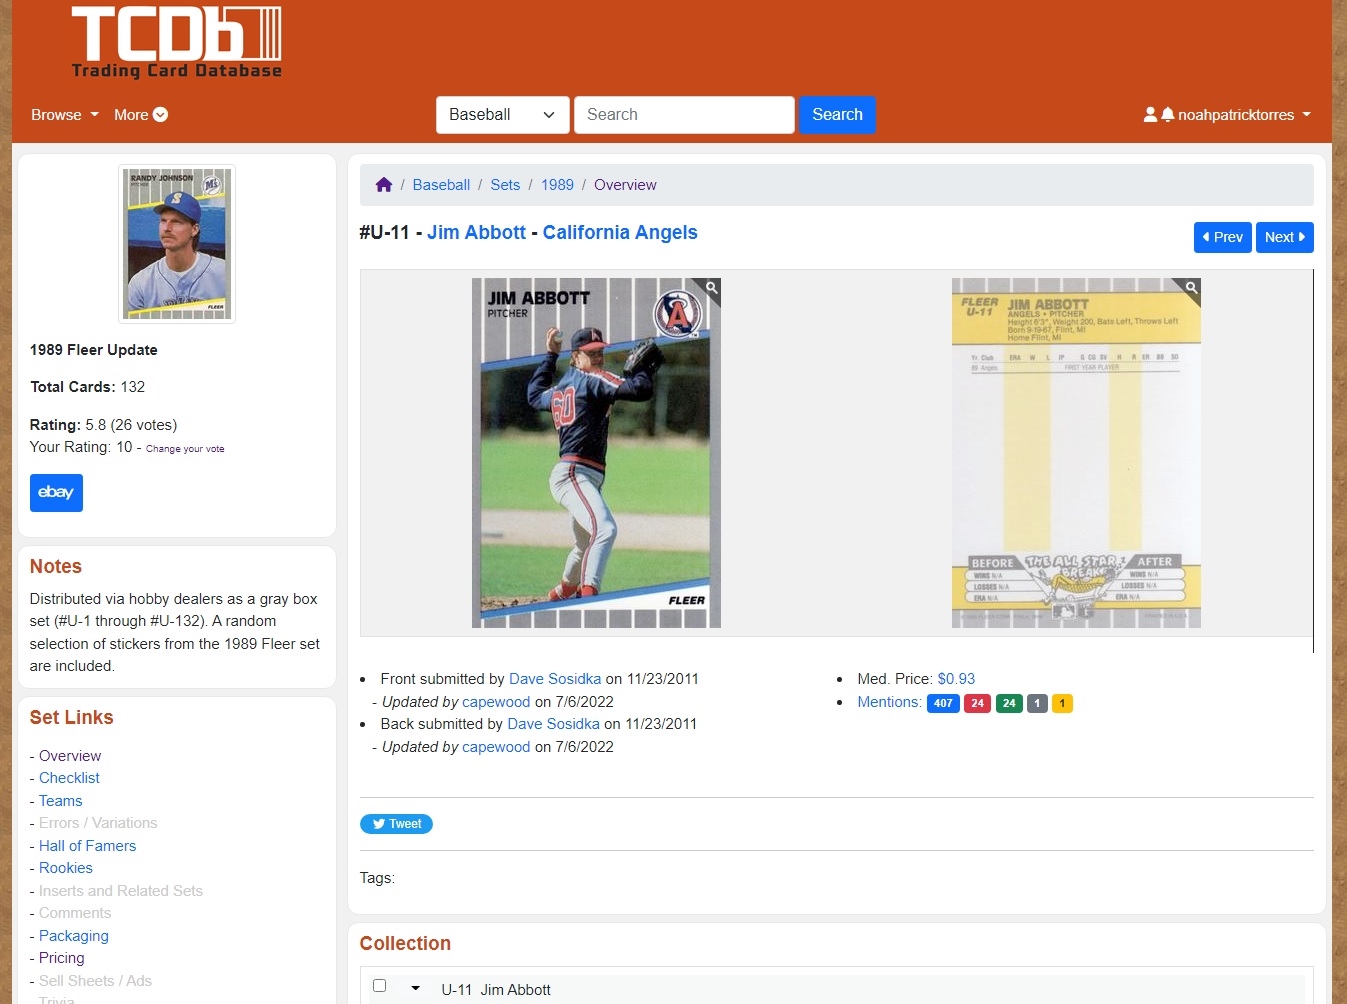Click the Collection section heading
The width and height of the screenshot is (1347, 1004).
[405, 943]
